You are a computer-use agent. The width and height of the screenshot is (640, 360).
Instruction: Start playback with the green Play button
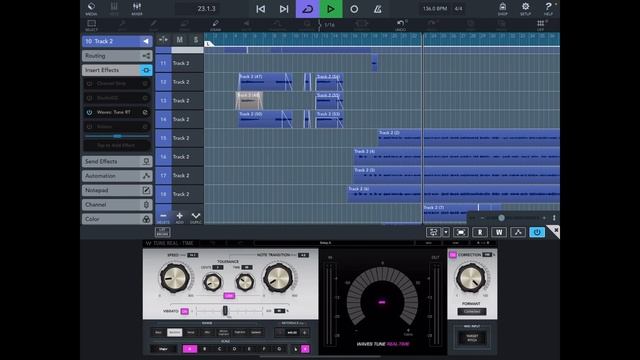coord(331,9)
